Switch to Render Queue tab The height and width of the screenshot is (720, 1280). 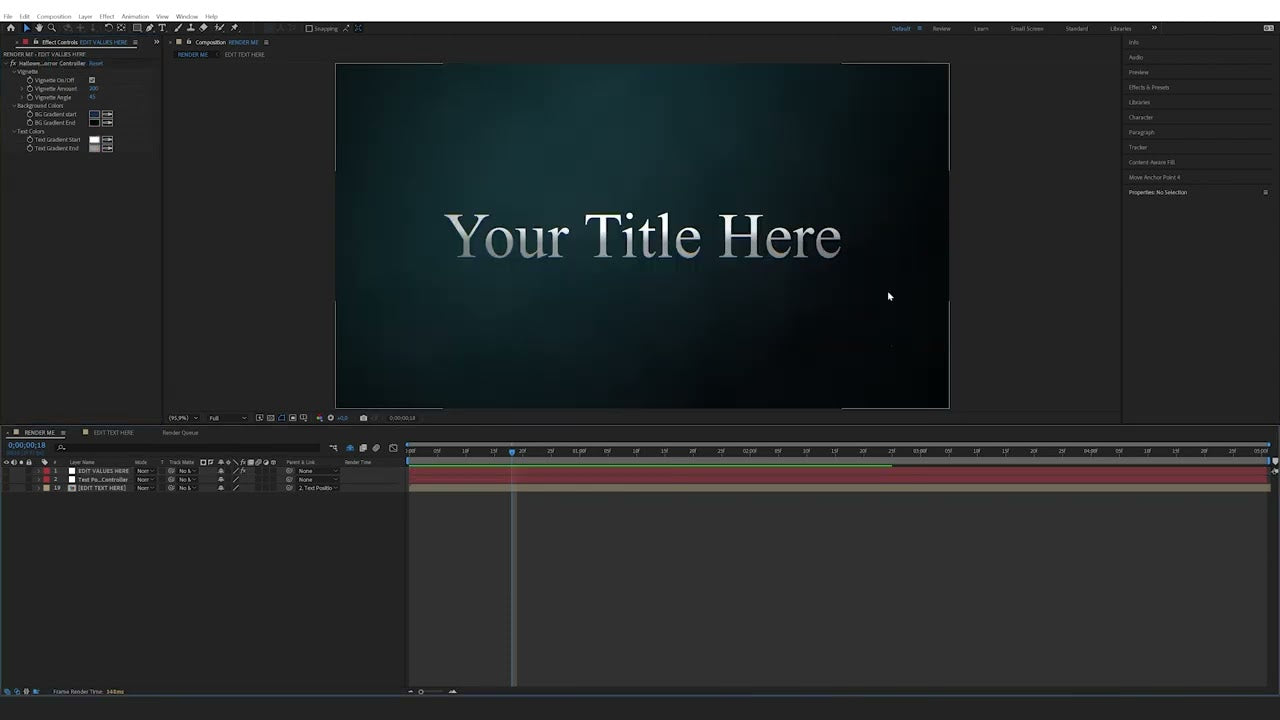(x=180, y=433)
